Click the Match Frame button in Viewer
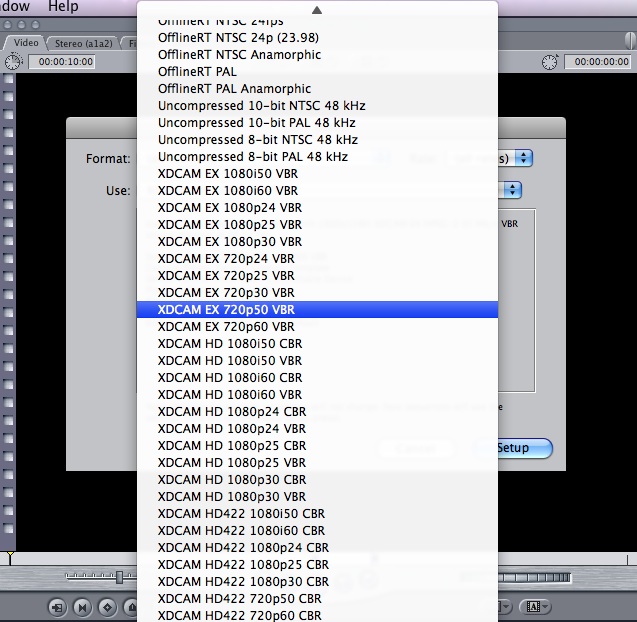 tap(57, 607)
